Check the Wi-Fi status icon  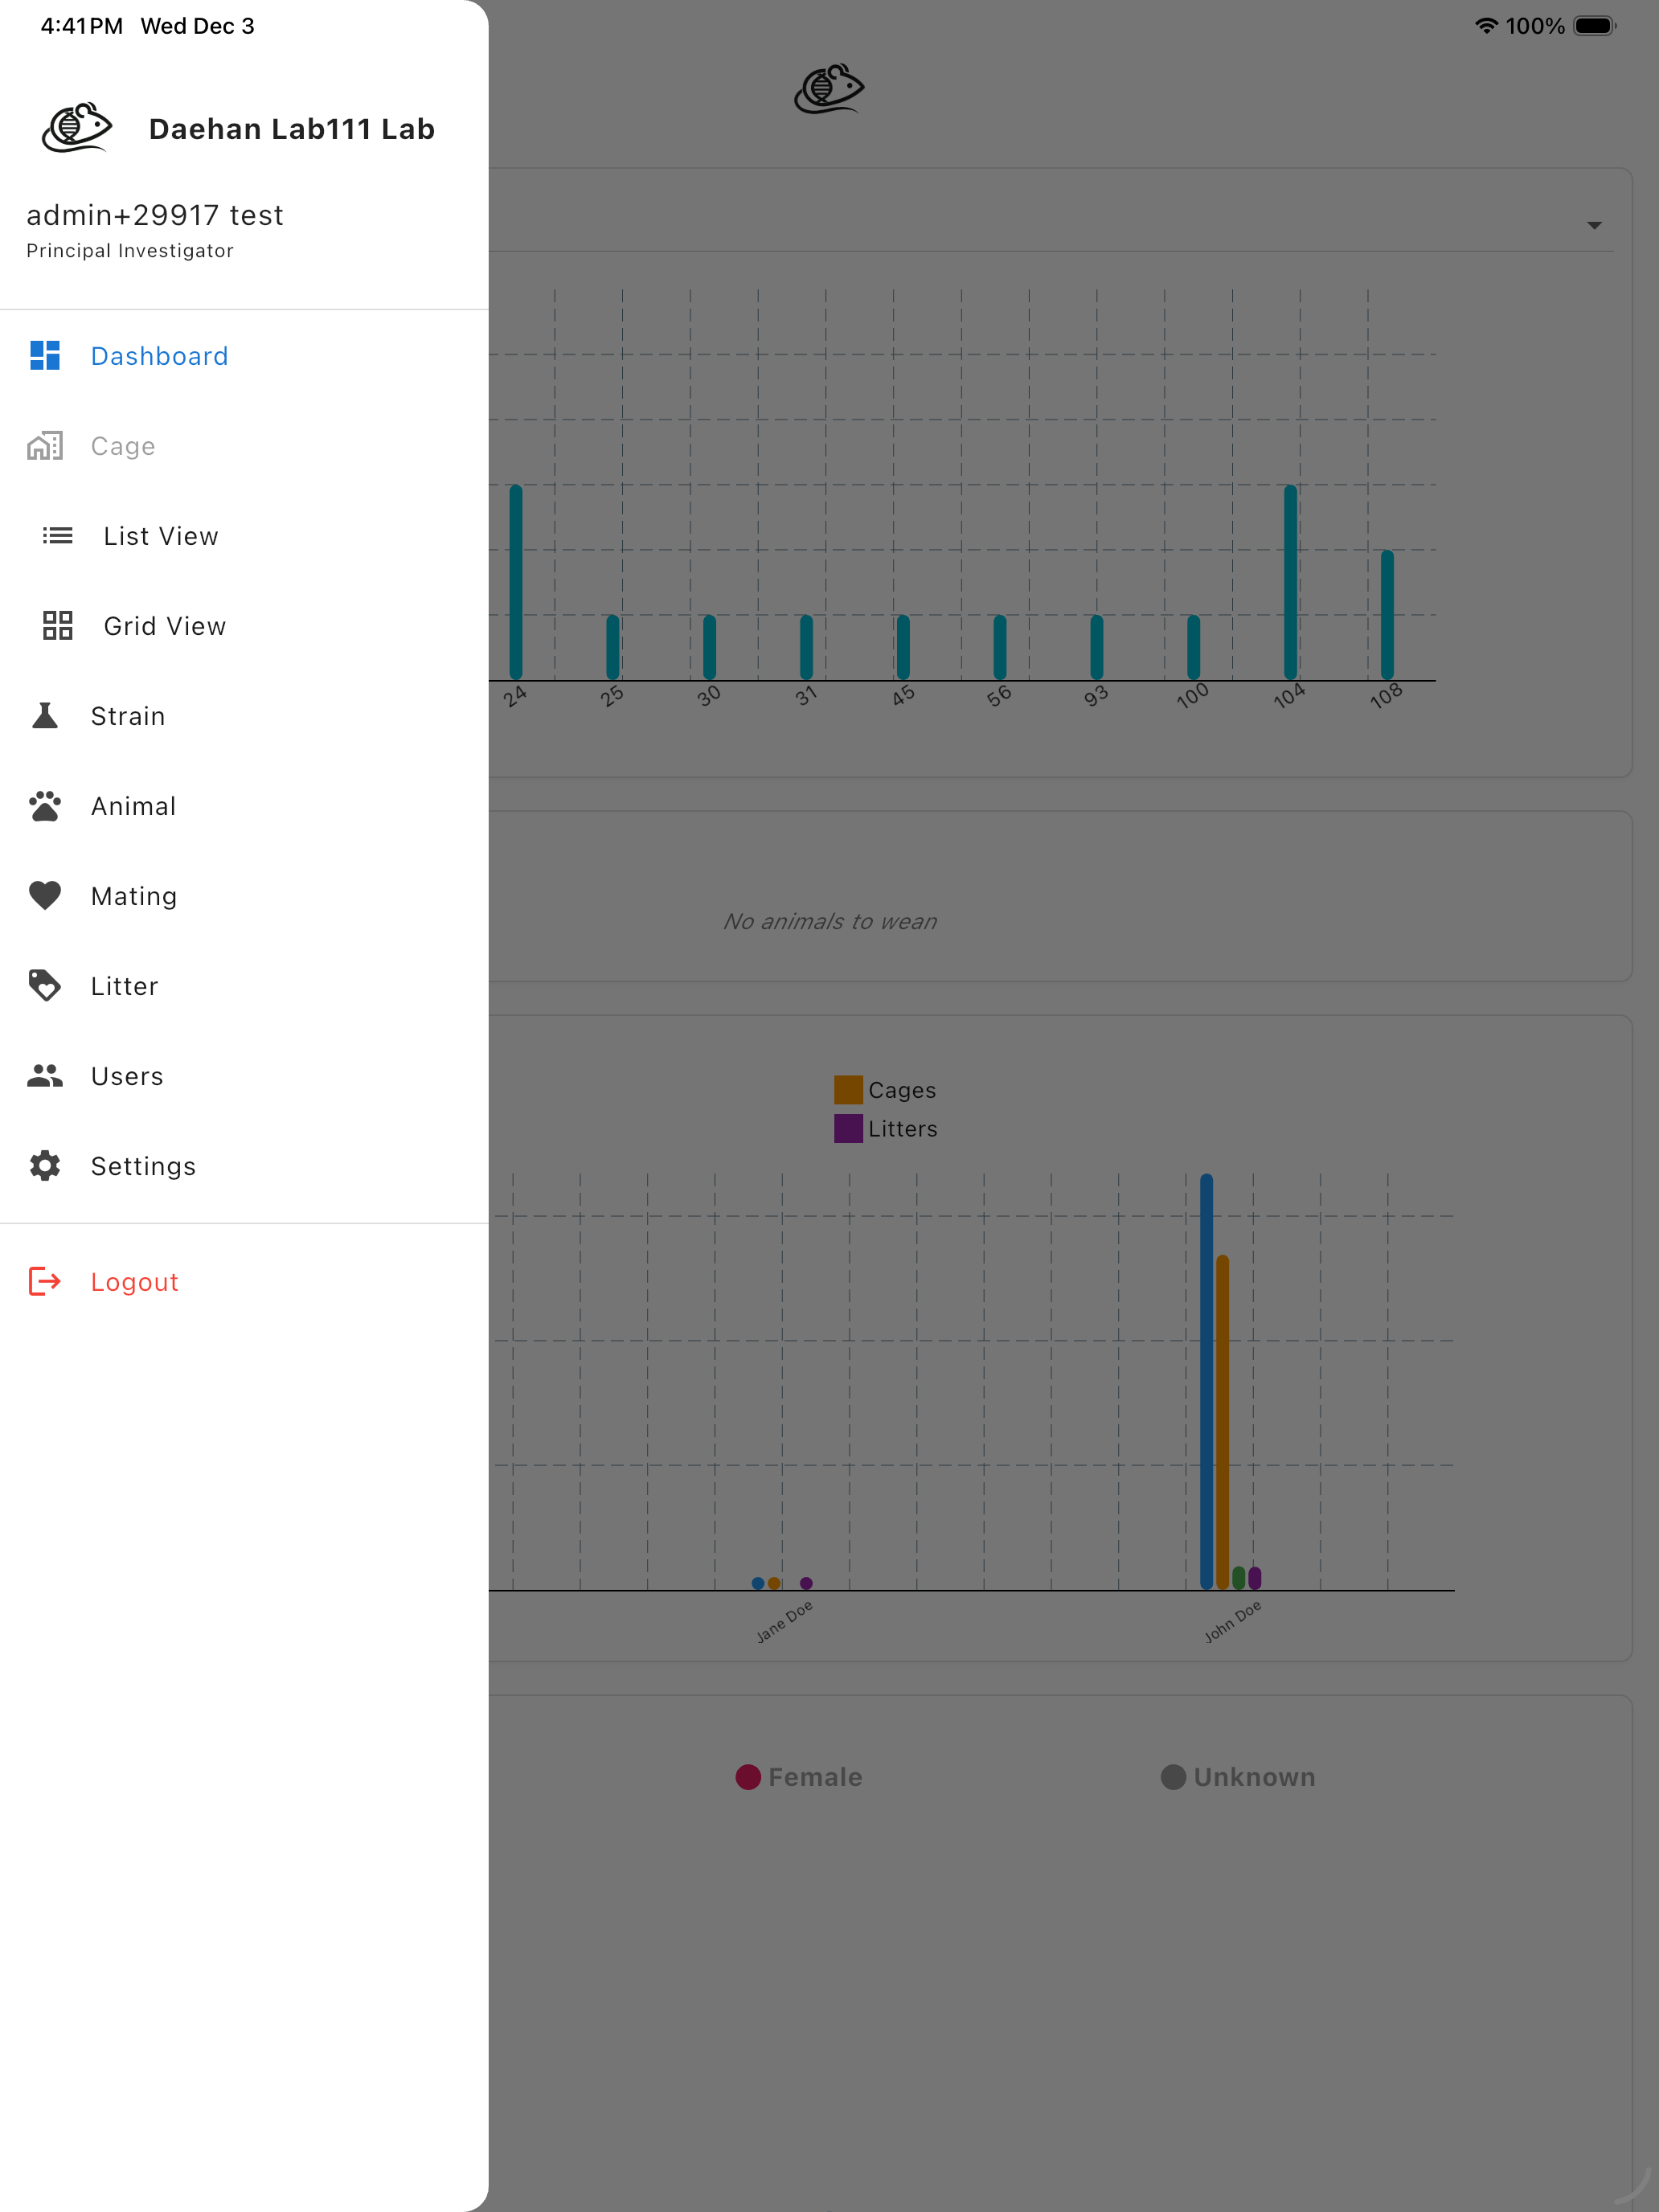pyautogui.click(x=1486, y=26)
